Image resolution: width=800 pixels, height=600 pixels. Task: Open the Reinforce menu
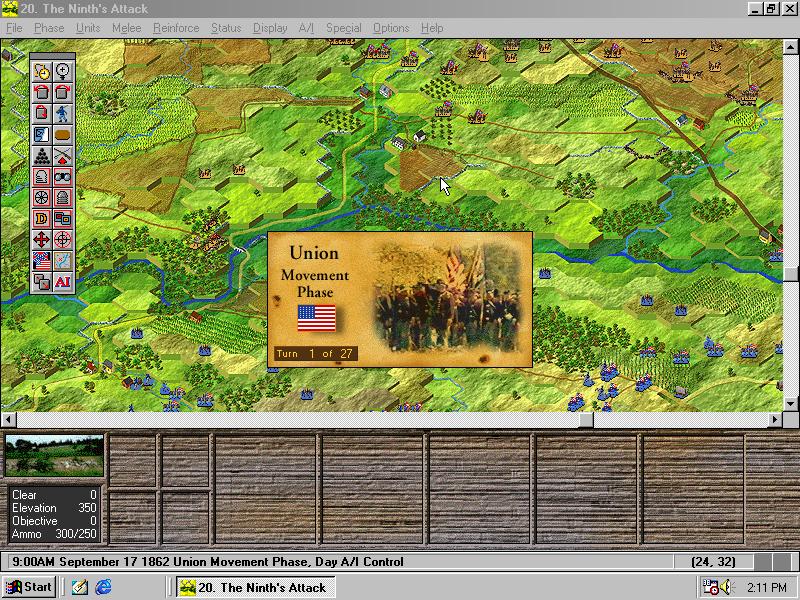click(176, 28)
